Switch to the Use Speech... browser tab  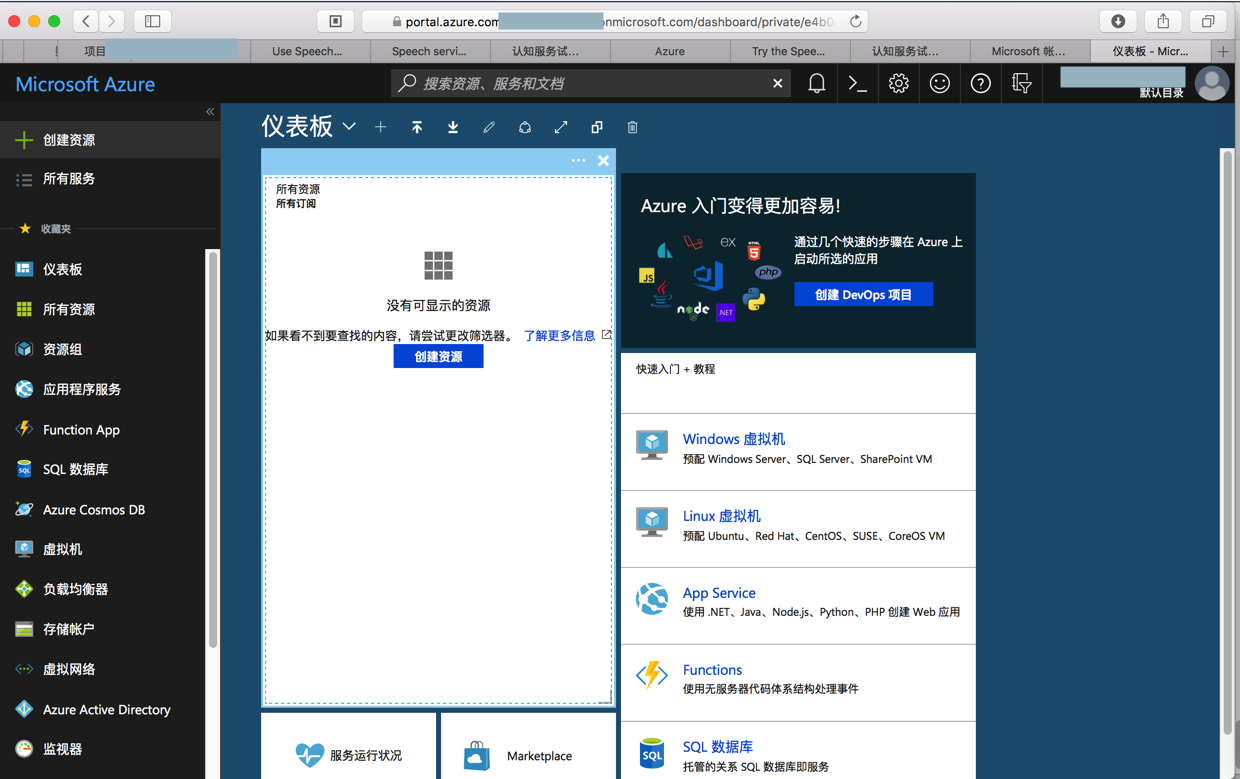pos(307,51)
